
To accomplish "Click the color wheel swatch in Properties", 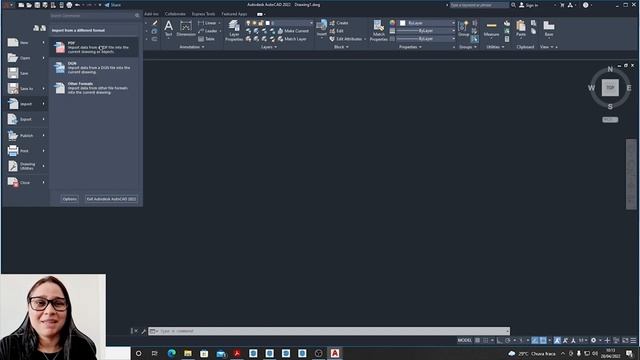I will (392, 23).
